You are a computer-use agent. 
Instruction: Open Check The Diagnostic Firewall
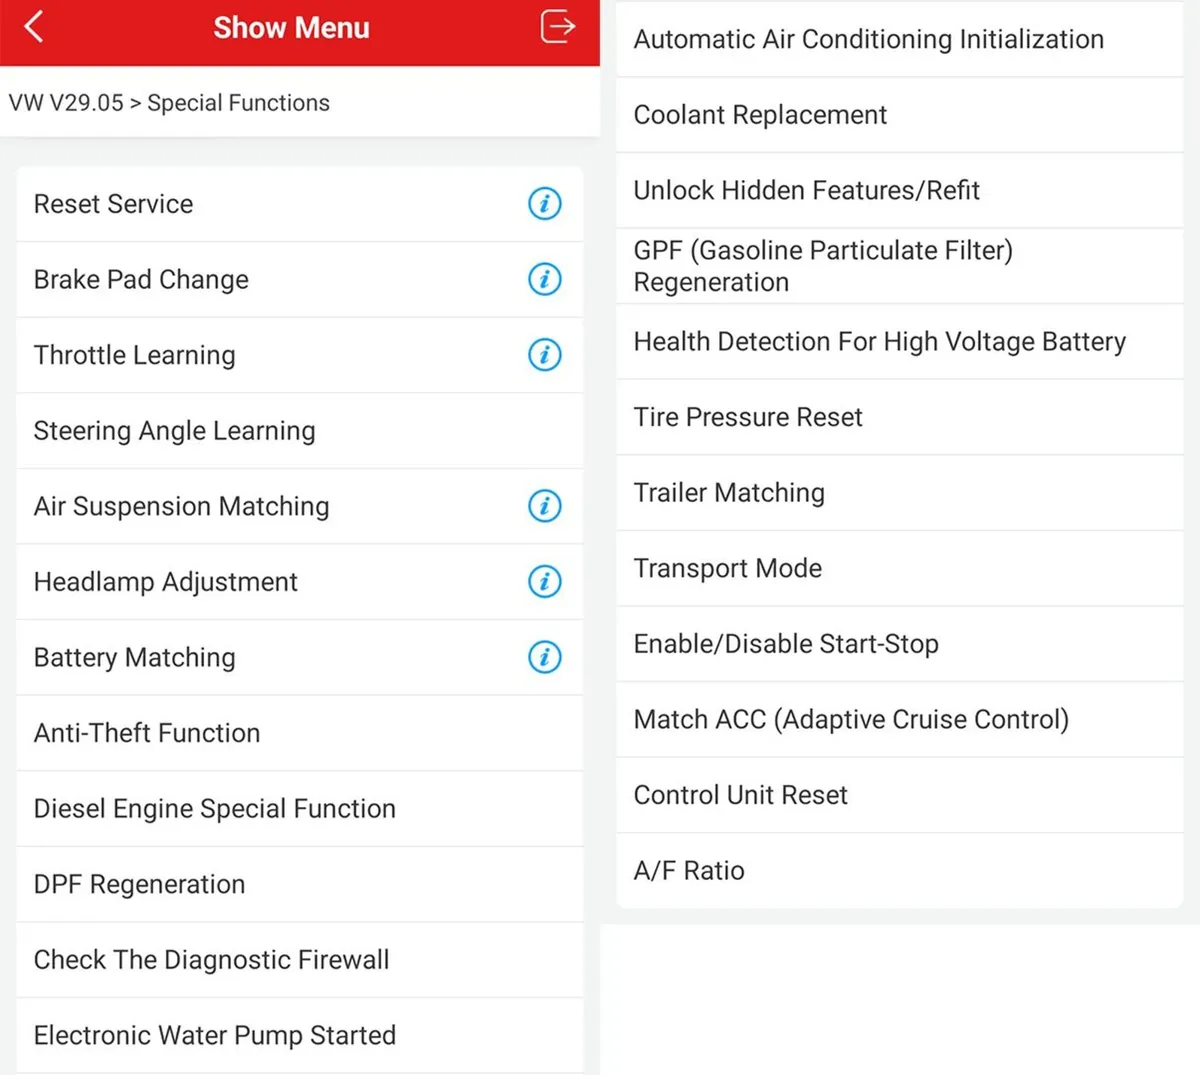pyautogui.click(x=212, y=960)
